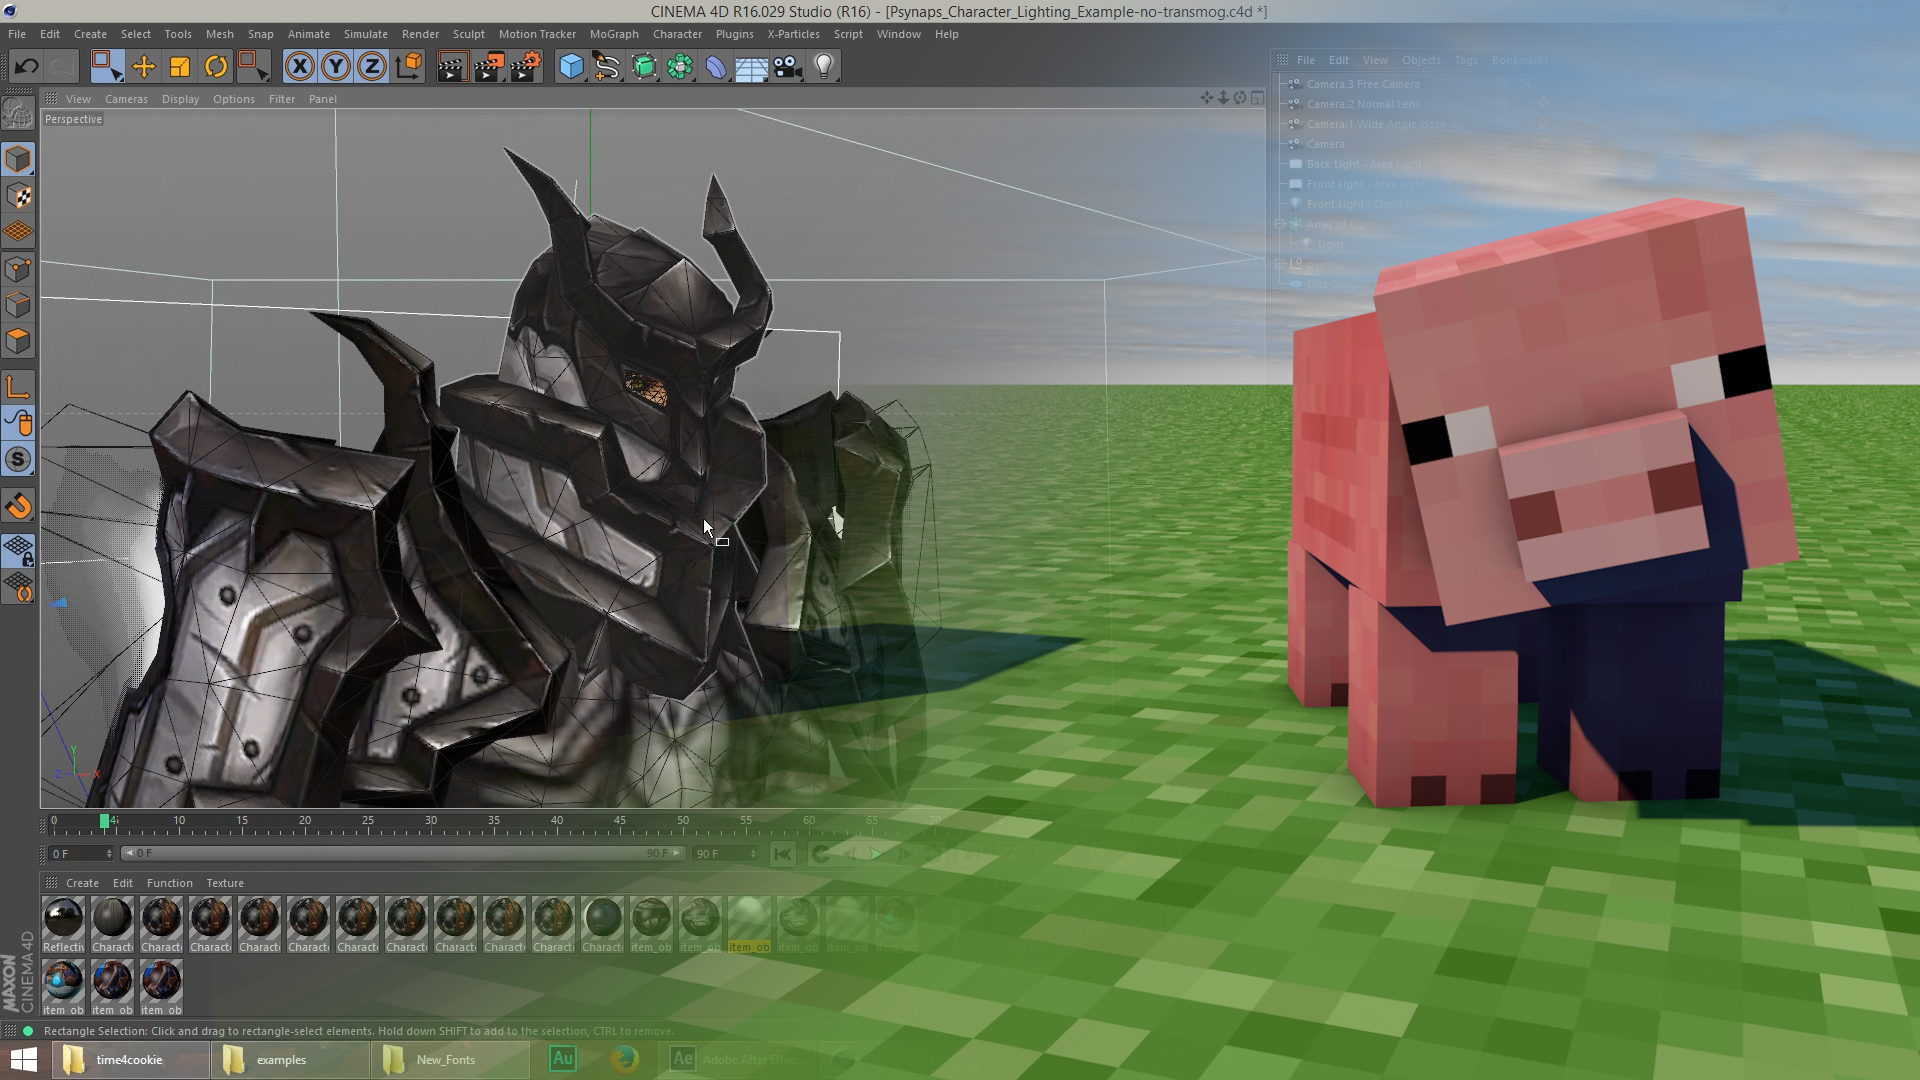
Task: Select the Reflective material thumbnail
Action: pos(63,925)
